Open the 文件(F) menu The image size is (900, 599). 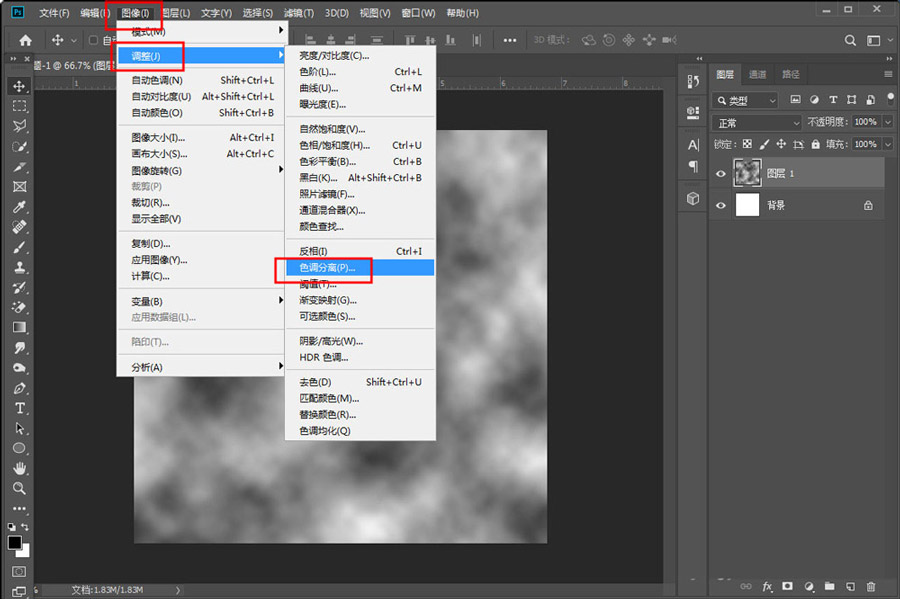(x=54, y=13)
